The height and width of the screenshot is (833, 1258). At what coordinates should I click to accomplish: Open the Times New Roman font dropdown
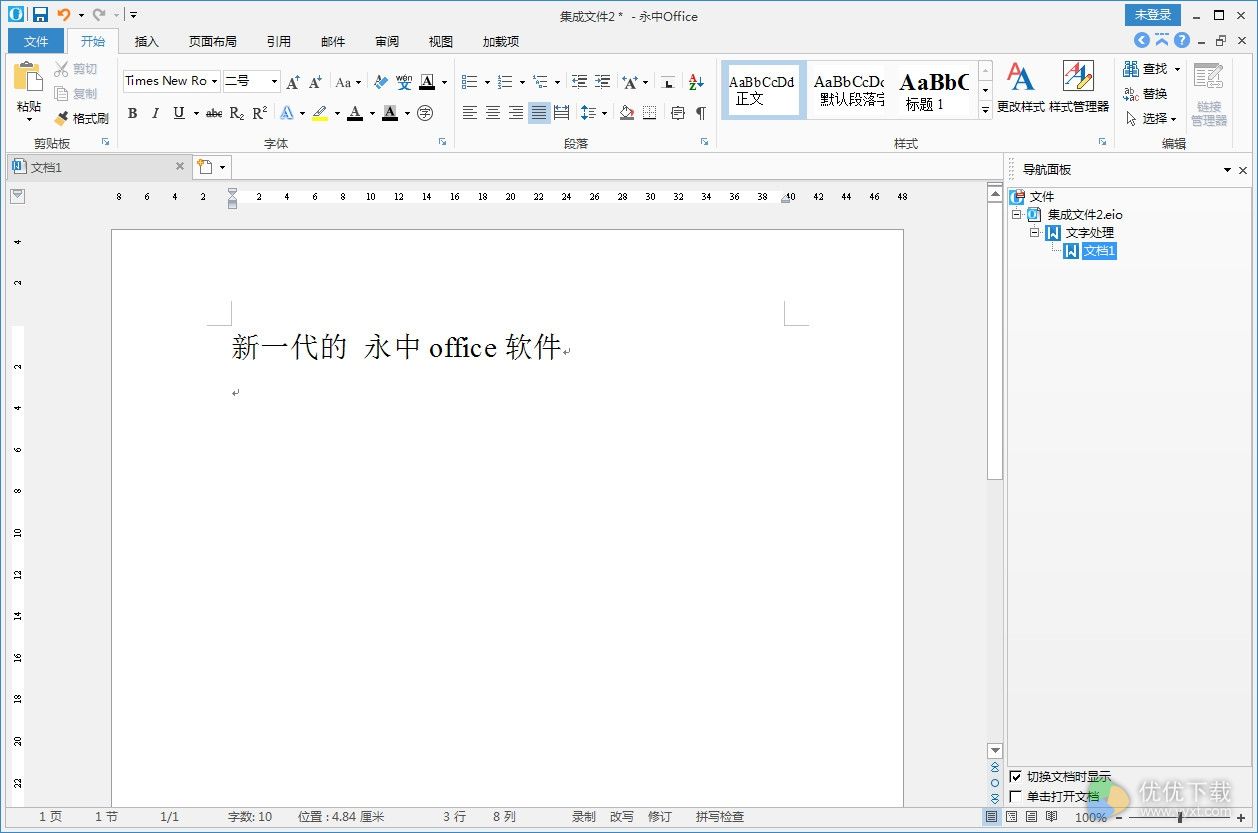(214, 82)
